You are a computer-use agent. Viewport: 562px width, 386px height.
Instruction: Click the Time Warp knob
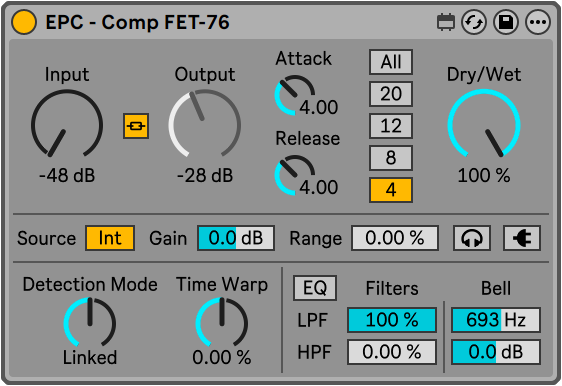[x=222, y=321]
